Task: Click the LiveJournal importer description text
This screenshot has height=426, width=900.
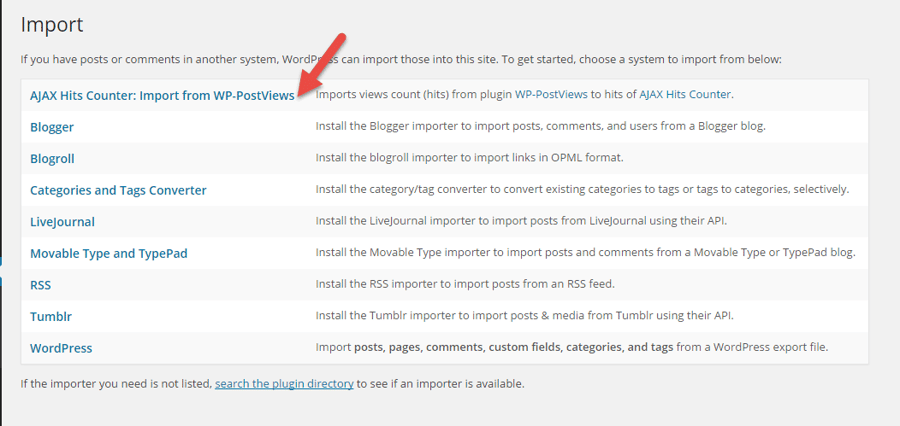Action: coord(522,221)
